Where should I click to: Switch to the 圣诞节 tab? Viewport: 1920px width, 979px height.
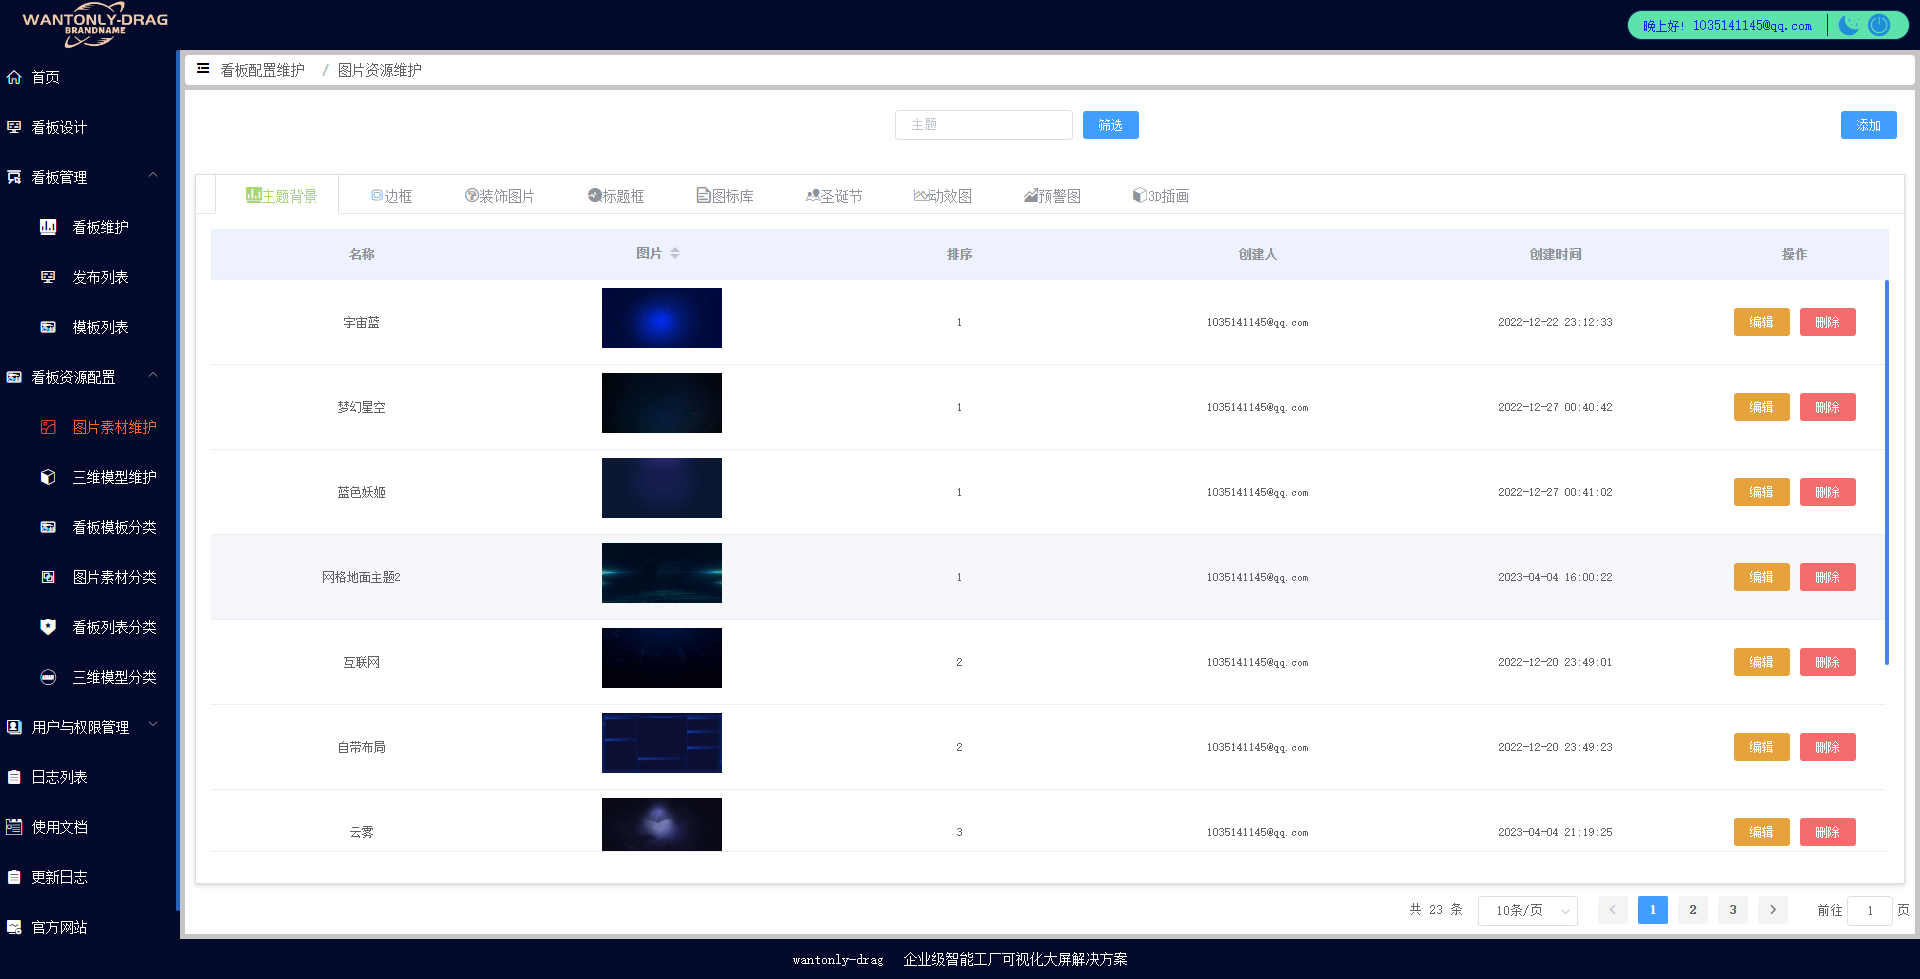[834, 196]
